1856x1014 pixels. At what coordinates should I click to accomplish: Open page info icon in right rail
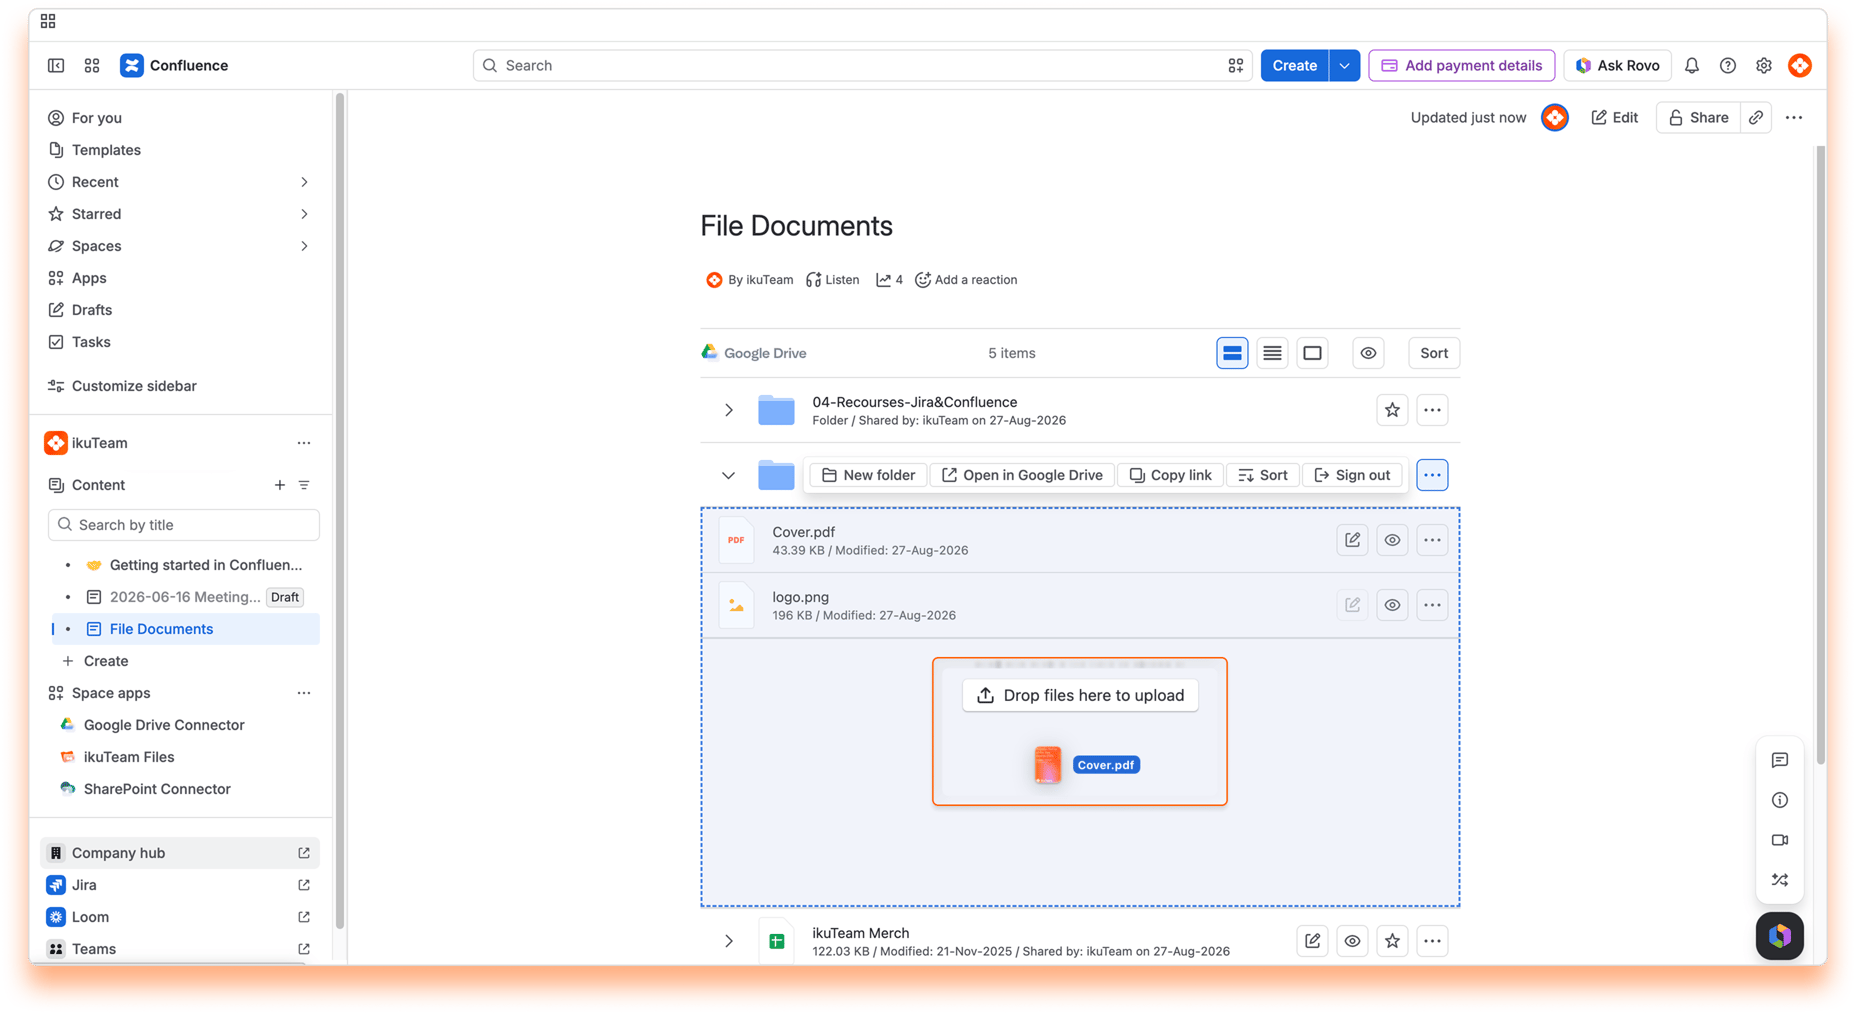(1780, 800)
